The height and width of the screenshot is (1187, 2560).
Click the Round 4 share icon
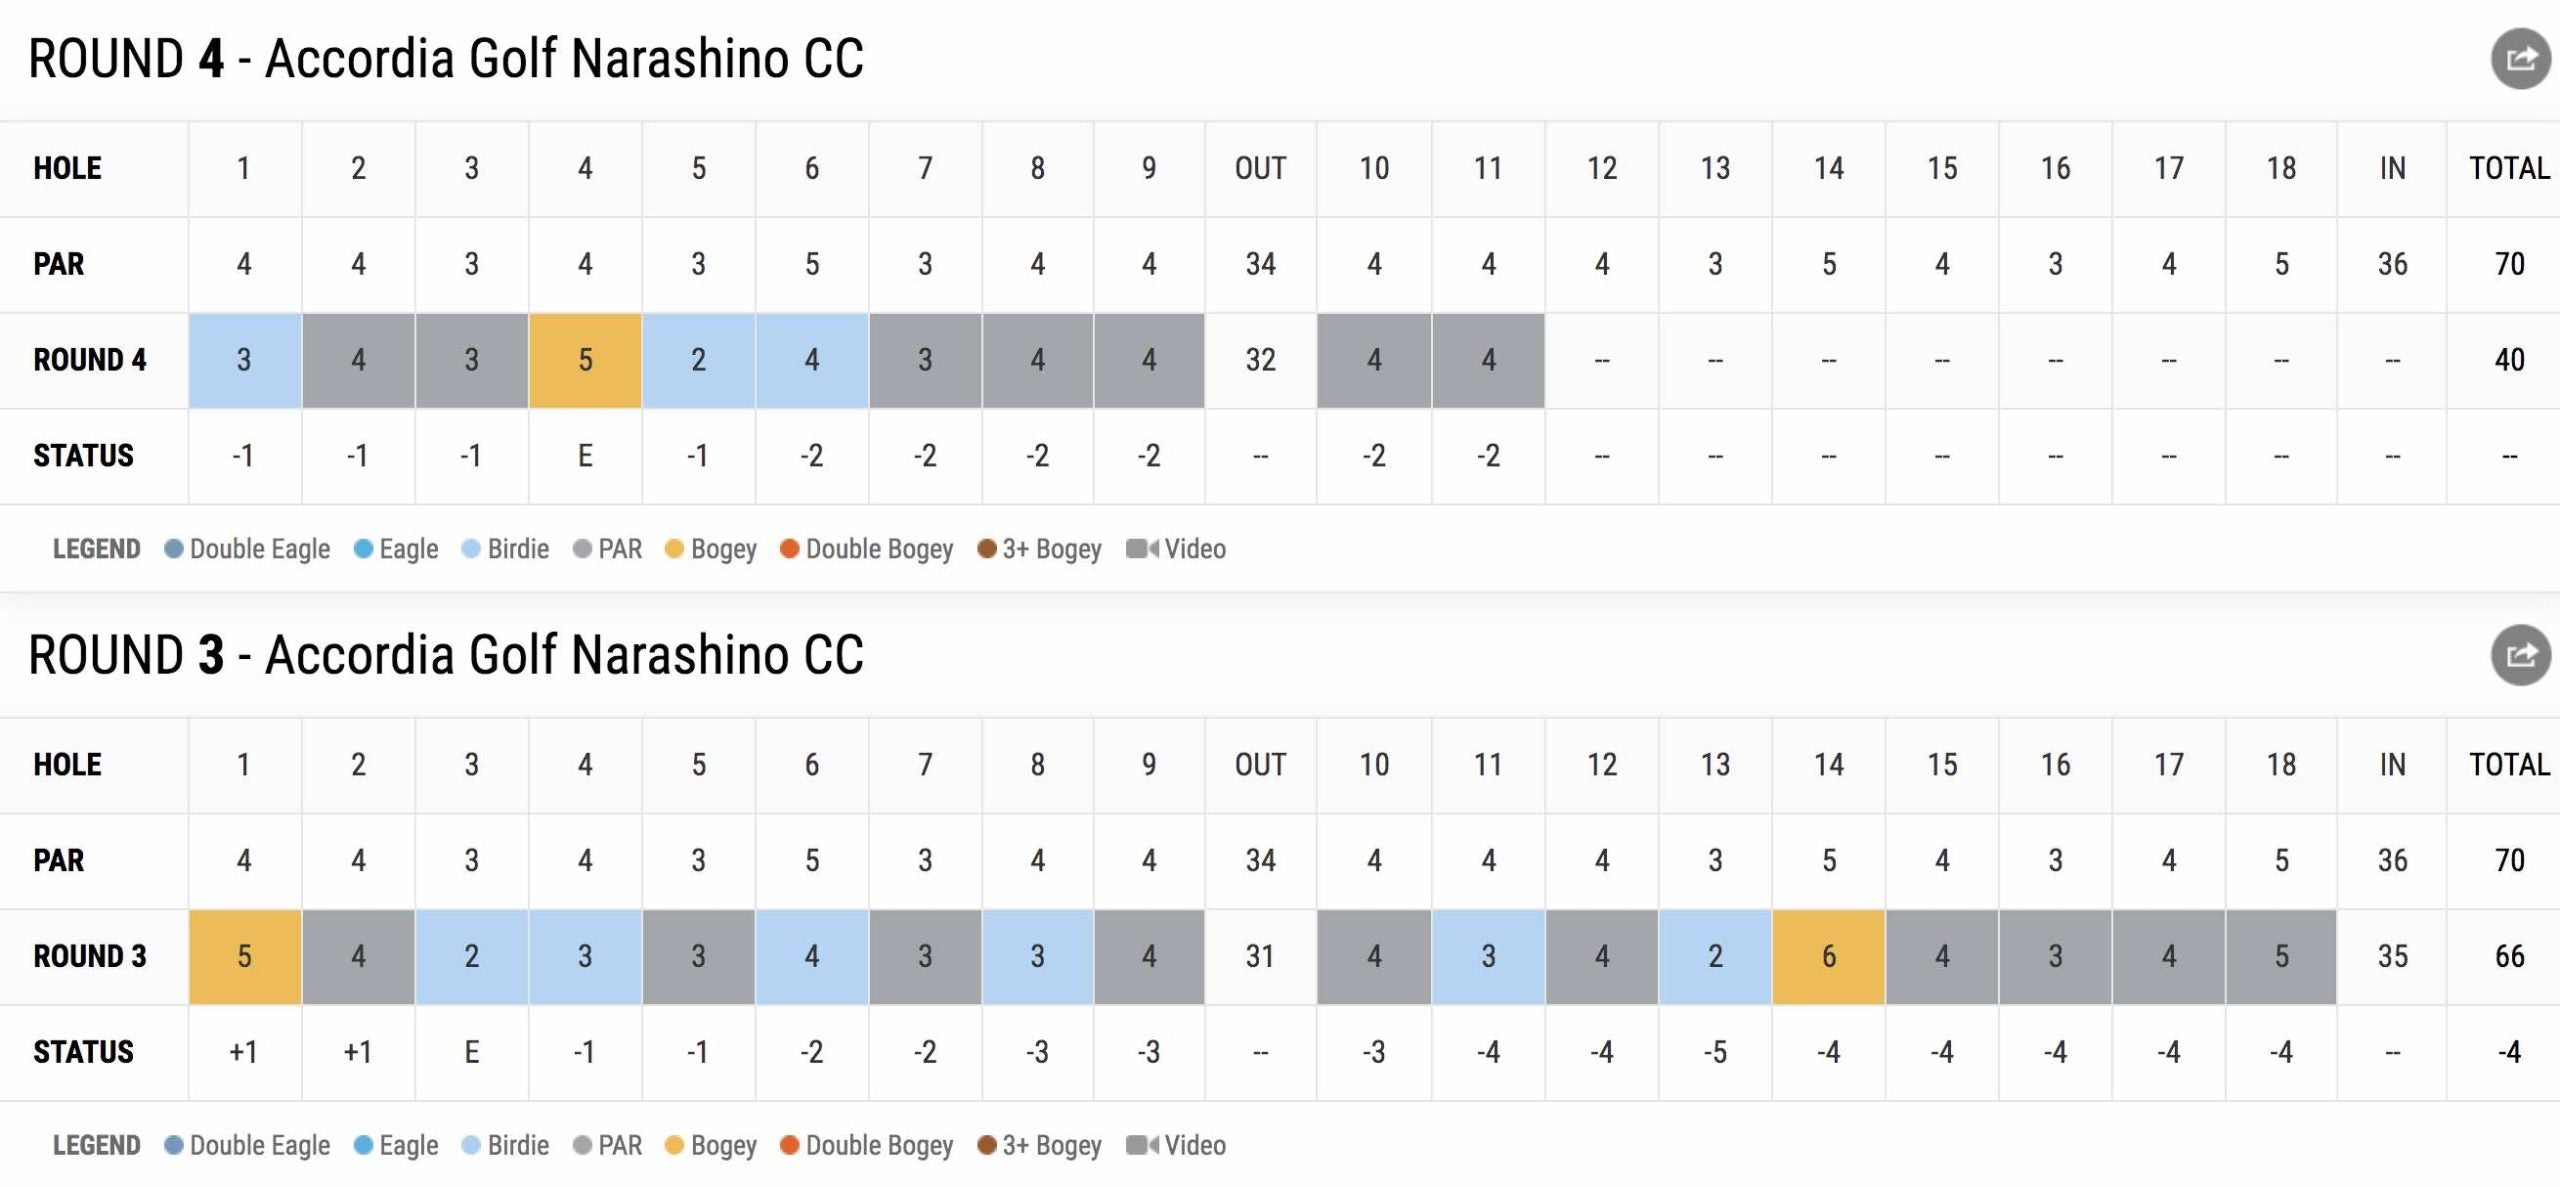coord(2520,59)
